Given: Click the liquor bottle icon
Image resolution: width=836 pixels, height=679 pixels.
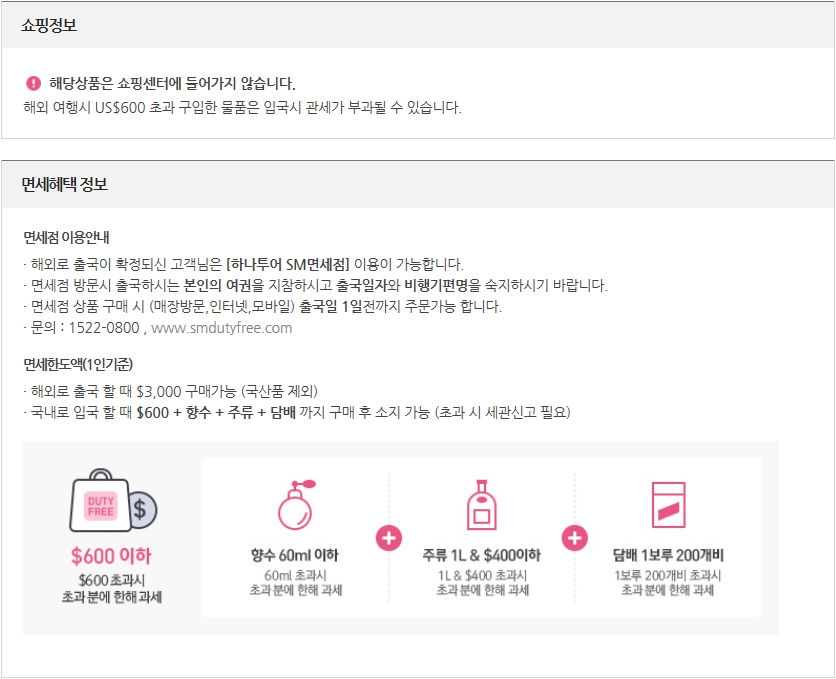Looking at the screenshot, I should [482, 505].
